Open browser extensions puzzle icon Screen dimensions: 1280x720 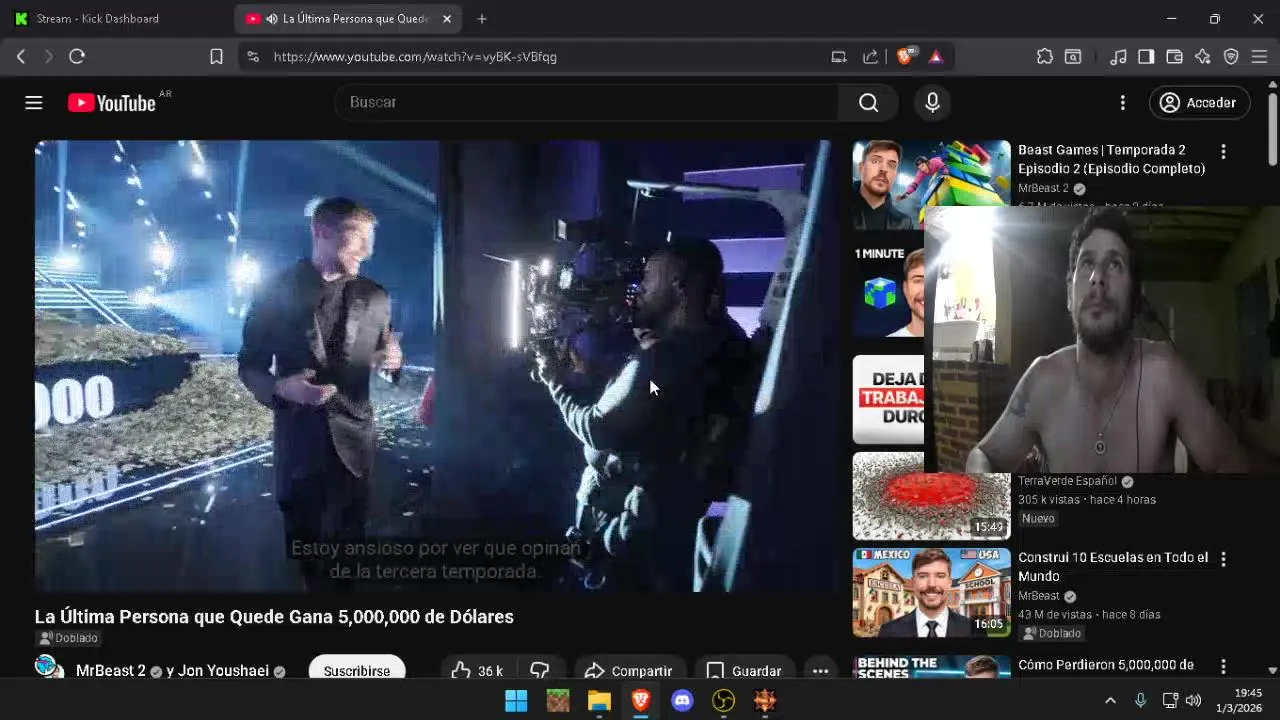click(x=1045, y=57)
